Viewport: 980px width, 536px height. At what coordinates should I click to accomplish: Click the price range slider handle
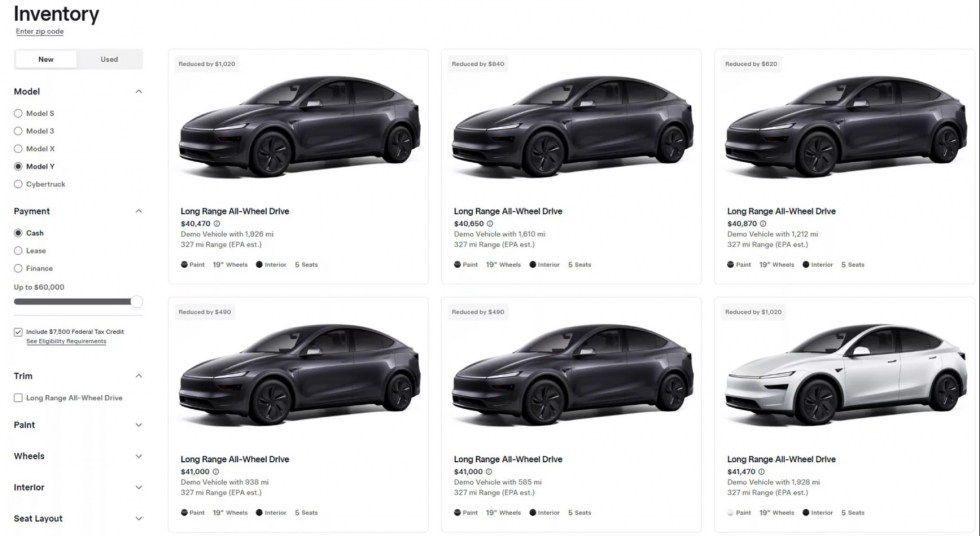click(136, 301)
